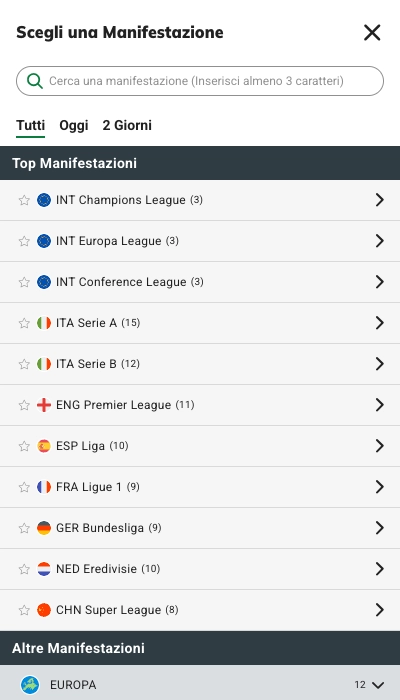
Task: Open ENG Premier League competition
Action: [200, 405]
